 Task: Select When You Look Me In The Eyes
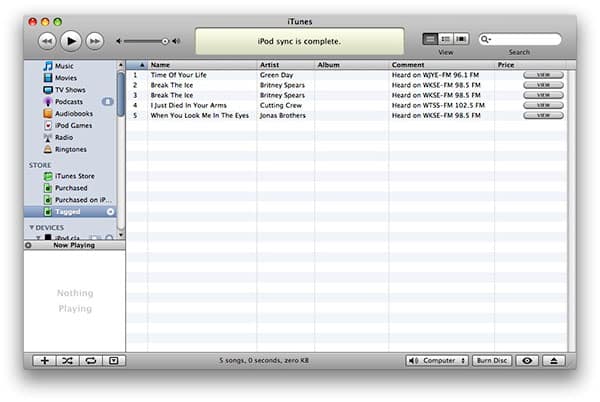[x=199, y=116]
